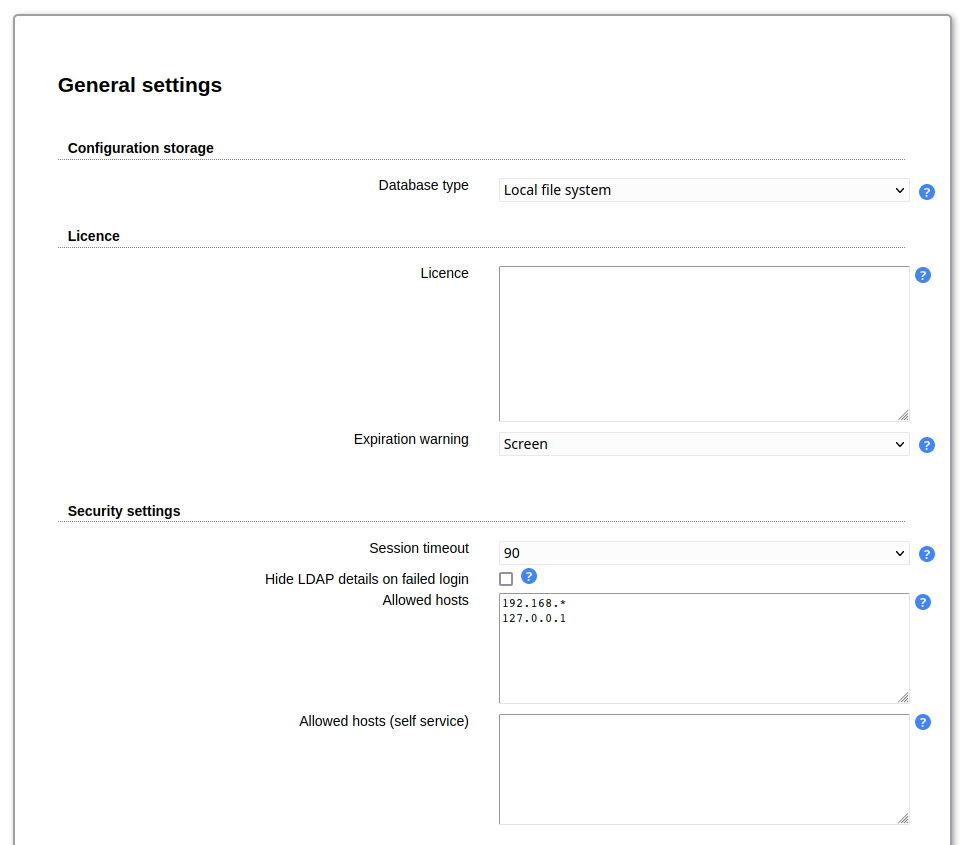Focus the Allowed hosts (self service) field

coord(703,768)
